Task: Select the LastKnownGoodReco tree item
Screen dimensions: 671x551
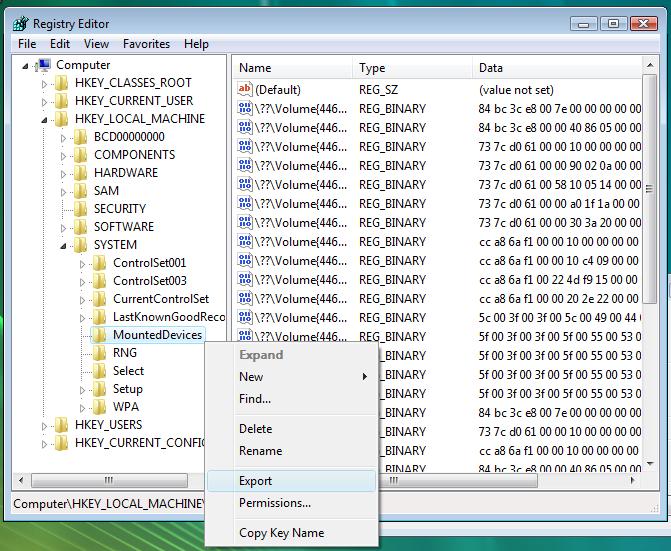Action: pos(169,317)
